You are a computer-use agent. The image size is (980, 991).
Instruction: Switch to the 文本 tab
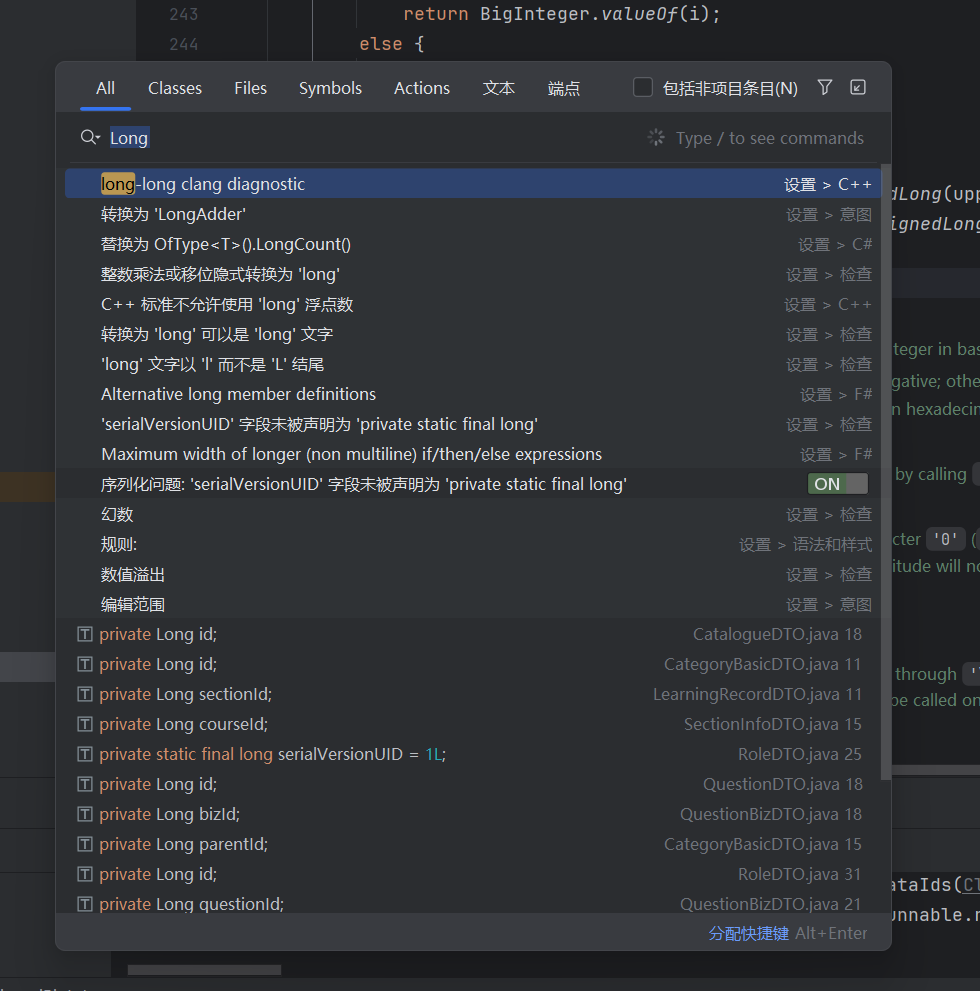499,88
